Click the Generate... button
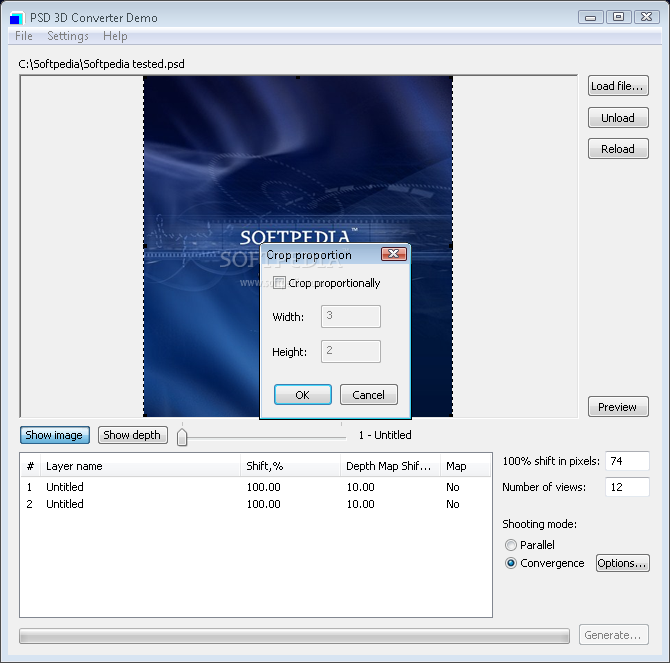670x663 pixels. pos(614,635)
